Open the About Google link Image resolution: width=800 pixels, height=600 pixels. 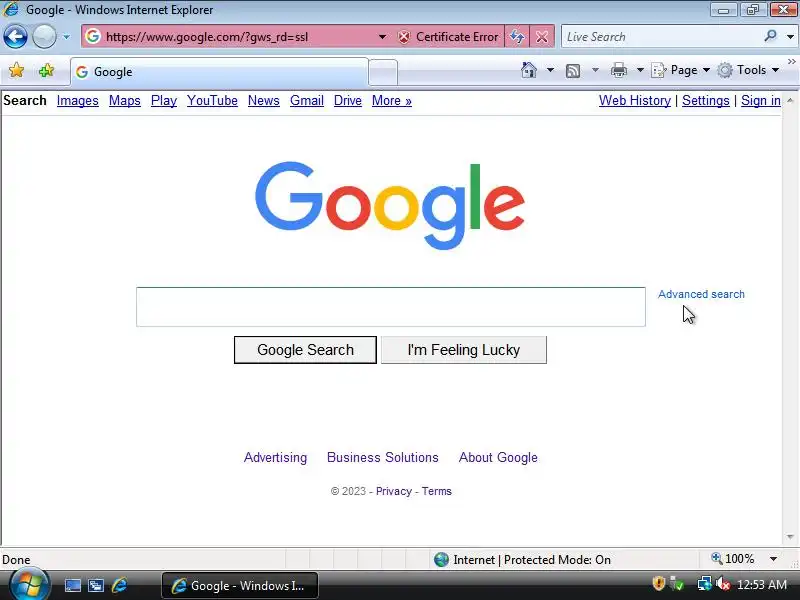click(x=498, y=457)
